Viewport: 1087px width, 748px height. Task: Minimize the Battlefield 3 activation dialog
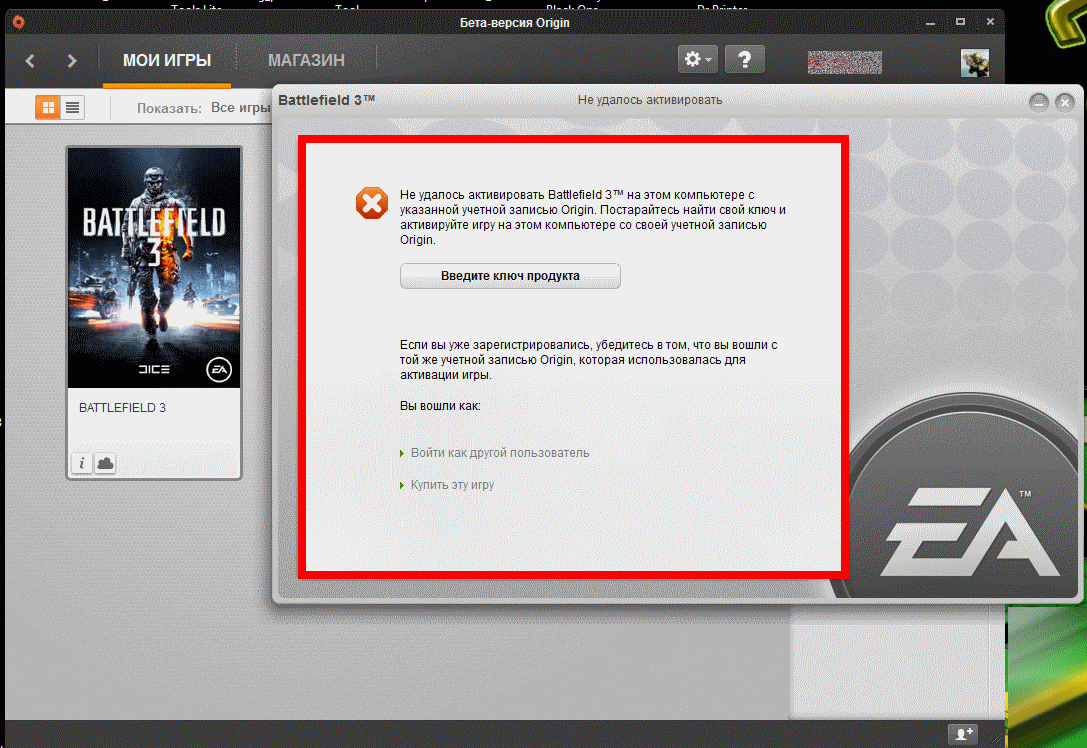pyautogui.click(x=1038, y=103)
